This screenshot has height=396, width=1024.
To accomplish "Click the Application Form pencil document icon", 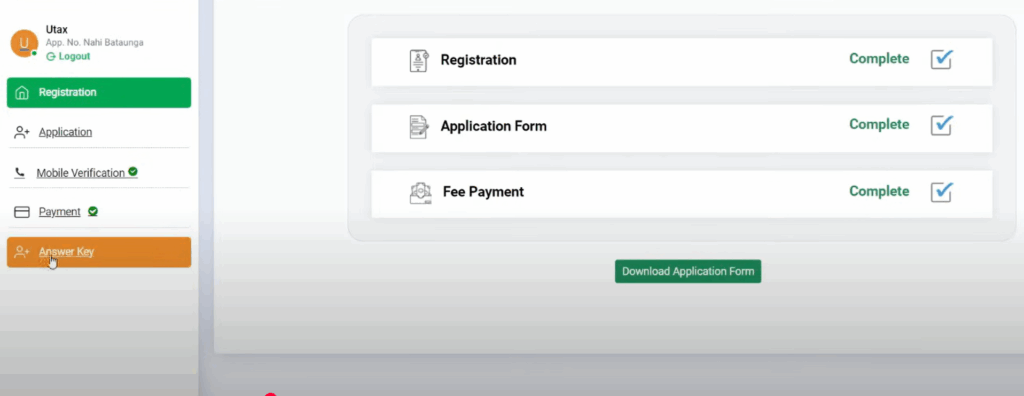I will 419,127.
